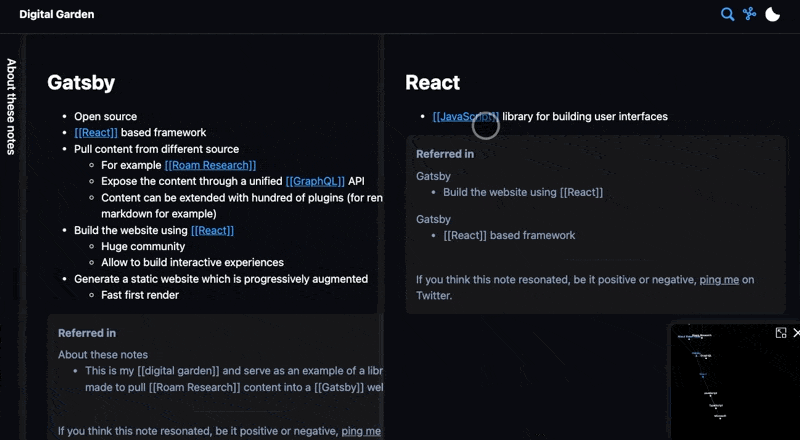Open the [[JavaScript]] link in the React note
This screenshot has width=800, height=440.
click(x=465, y=117)
